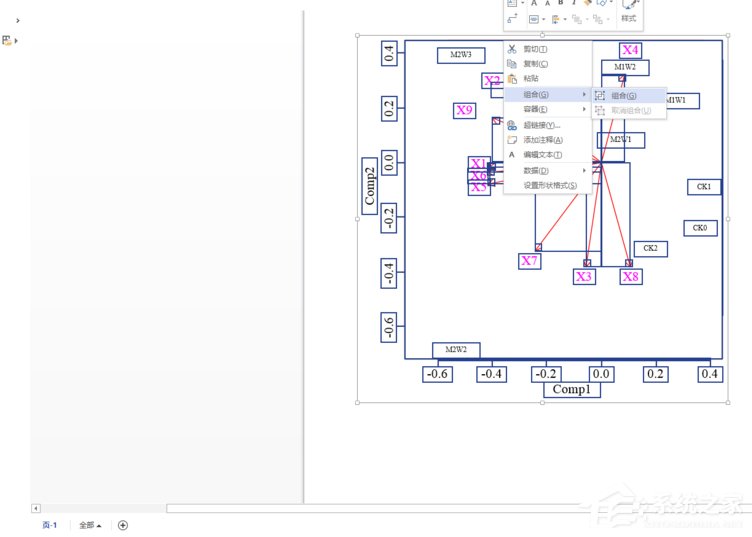
Task: Select the 0.2 x-axis tick label
Action: coord(656,374)
